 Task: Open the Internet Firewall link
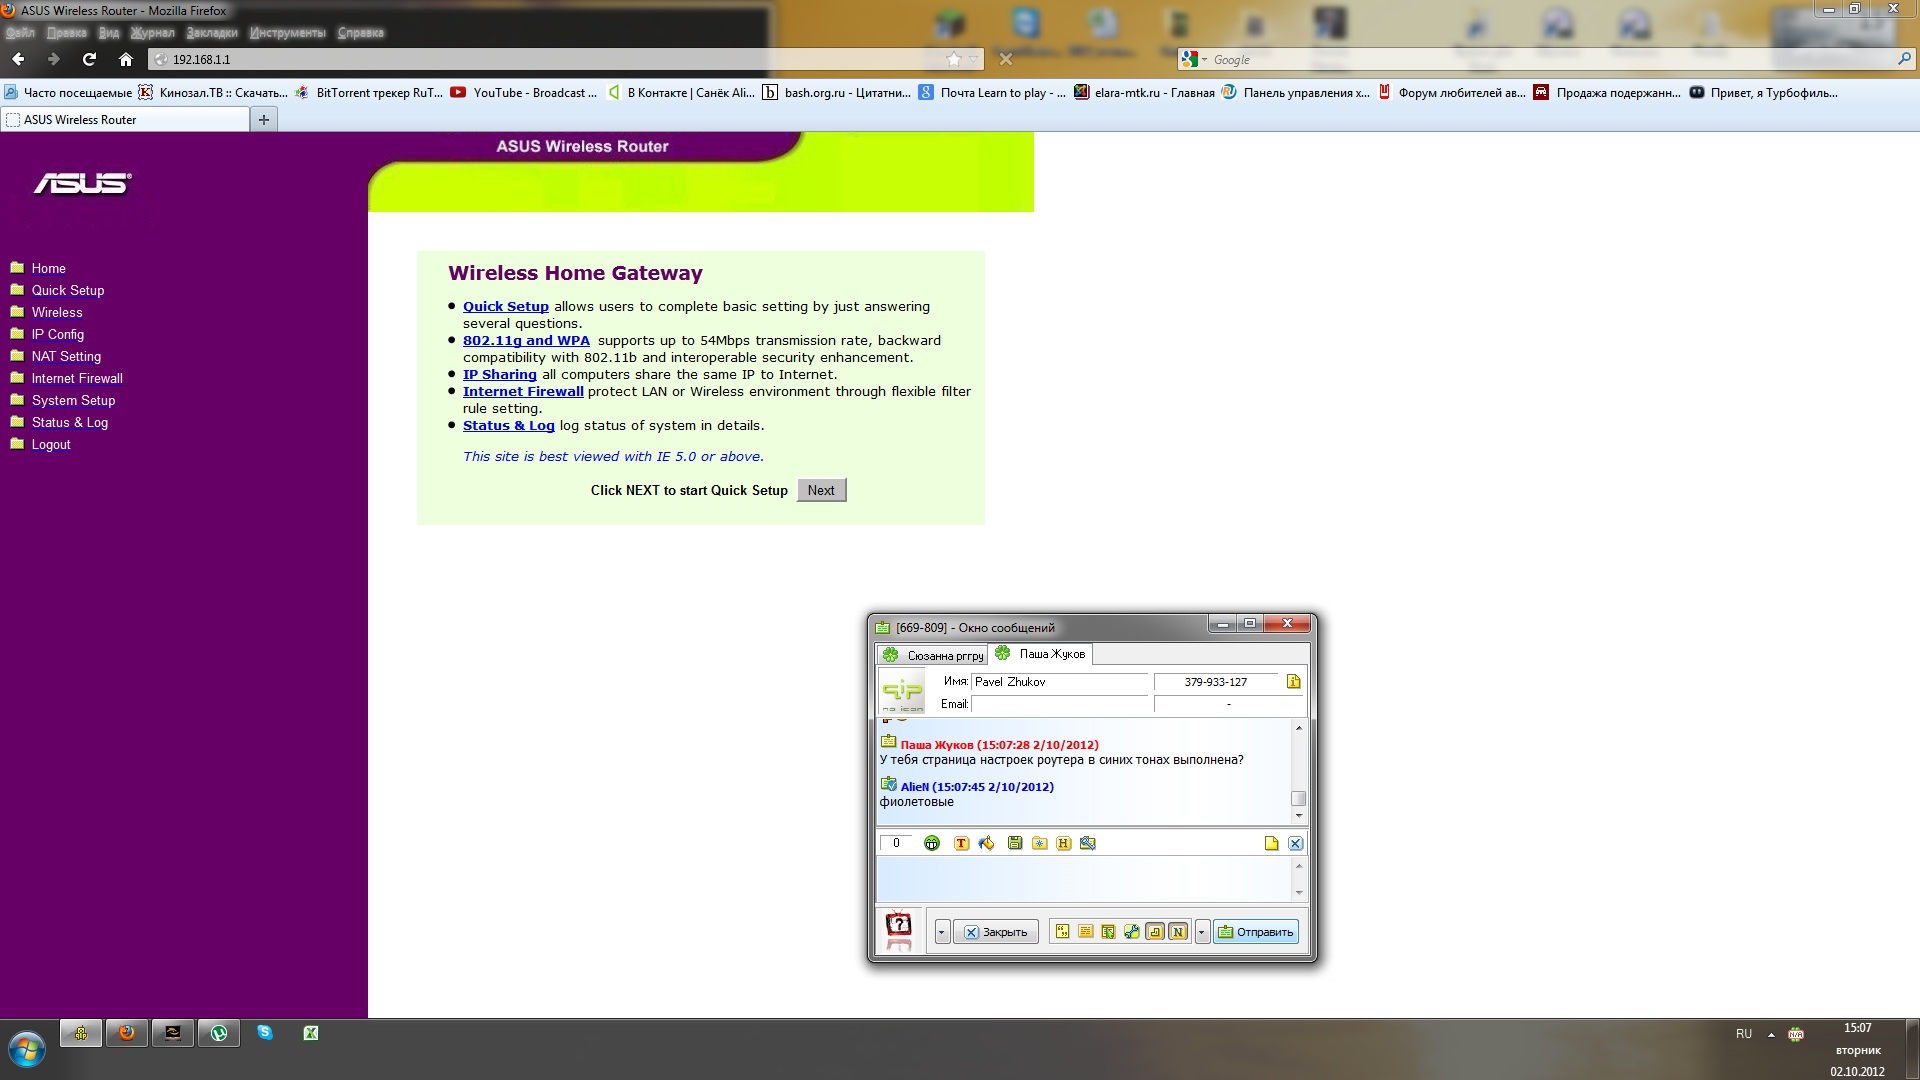click(x=522, y=391)
